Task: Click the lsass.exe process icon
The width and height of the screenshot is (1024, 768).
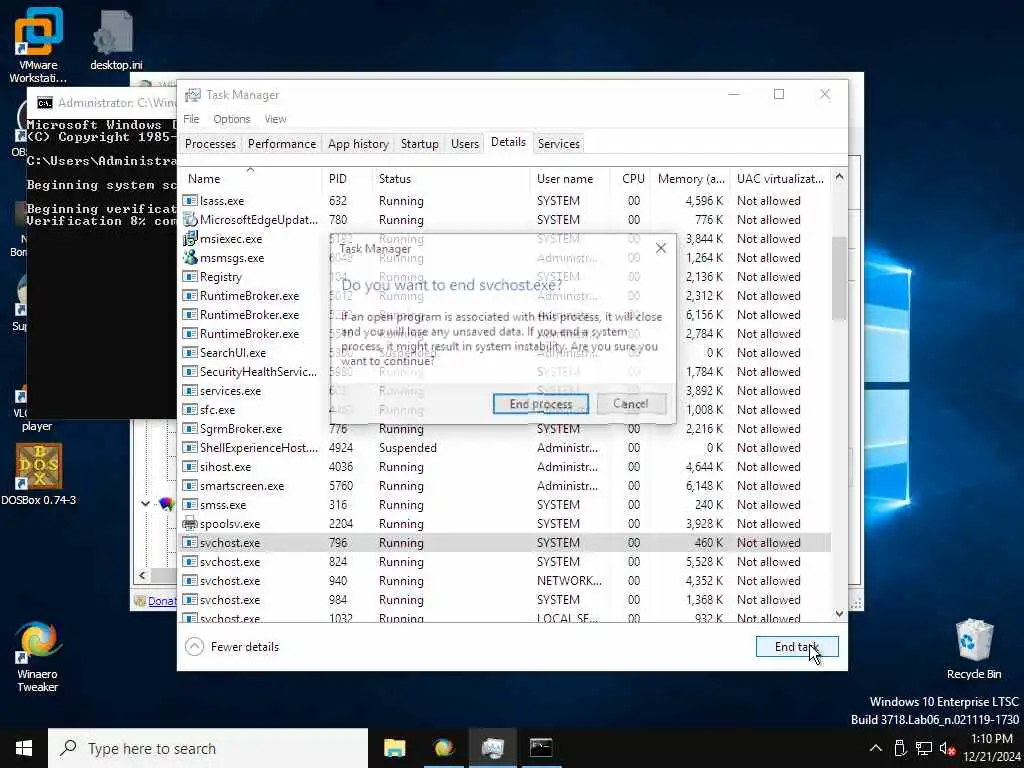Action: tap(189, 200)
